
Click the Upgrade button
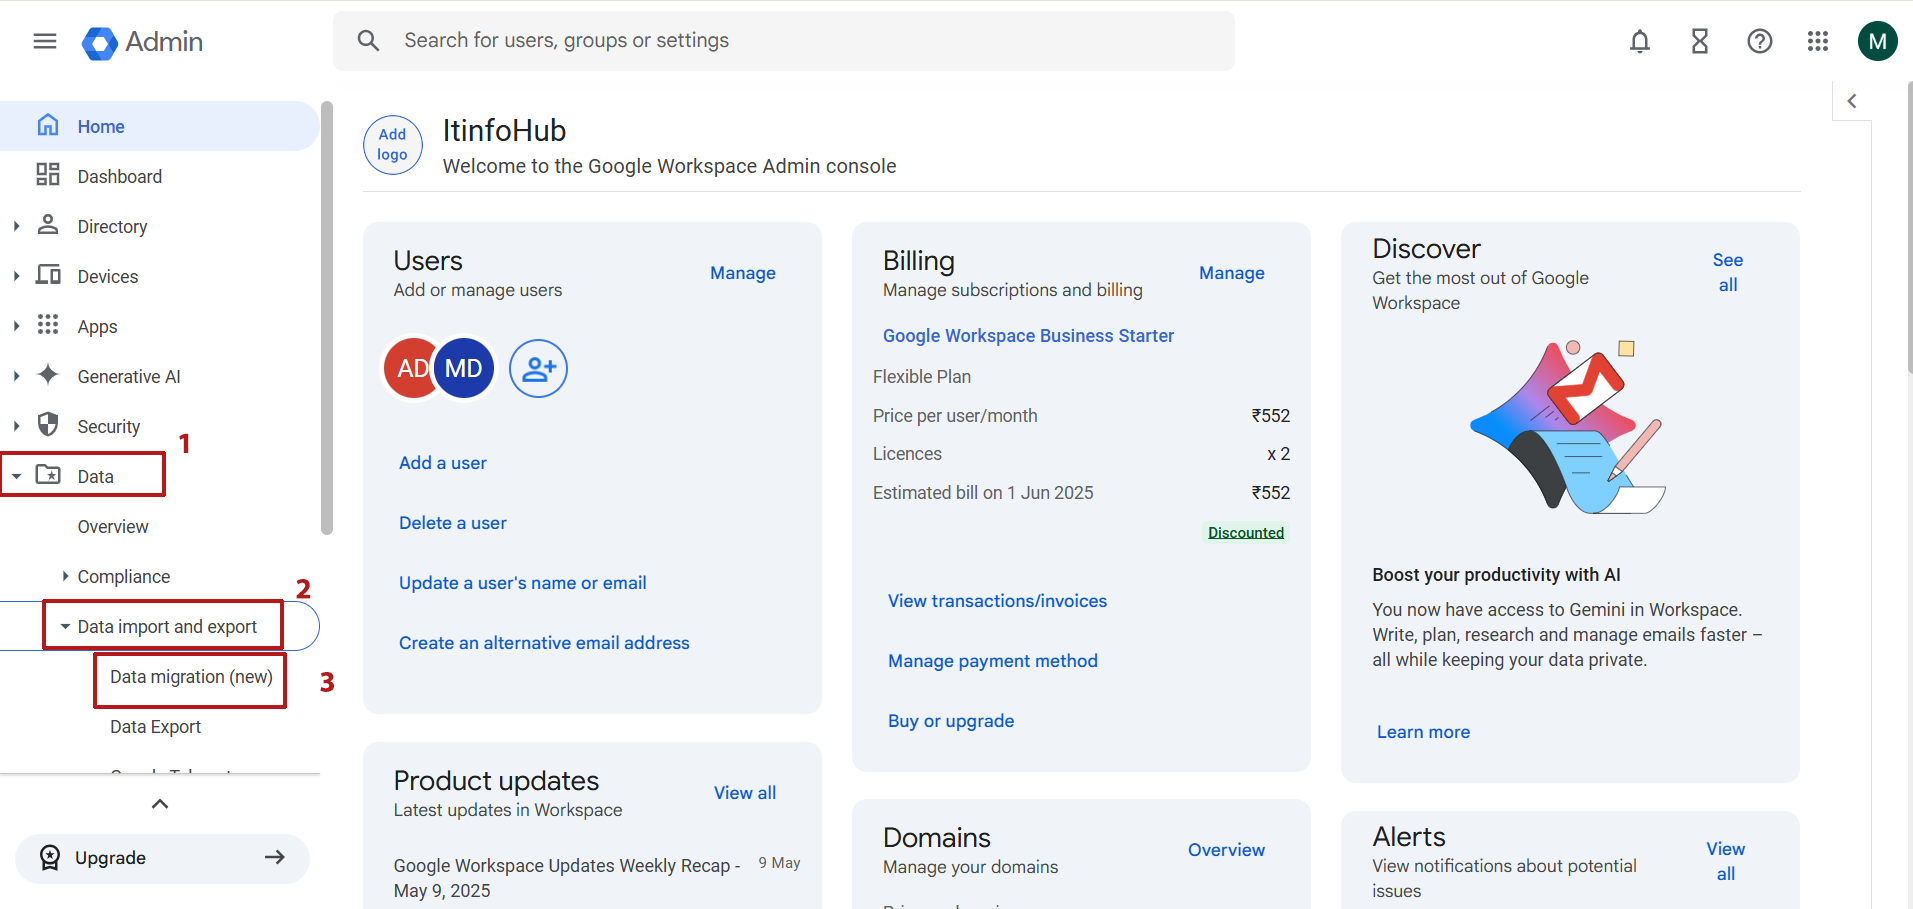click(162, 858)
